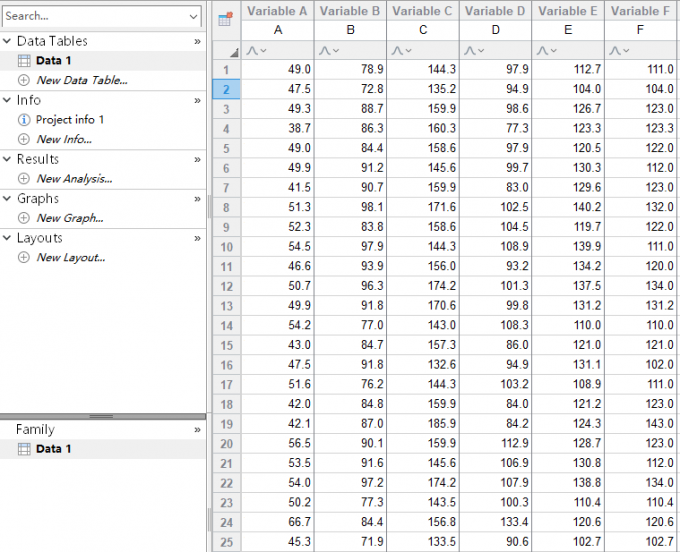The image size is (680, 552).
Task: Click the plus icon beside New Analysis
Action: pyautogui.click(x=24, y=179)
